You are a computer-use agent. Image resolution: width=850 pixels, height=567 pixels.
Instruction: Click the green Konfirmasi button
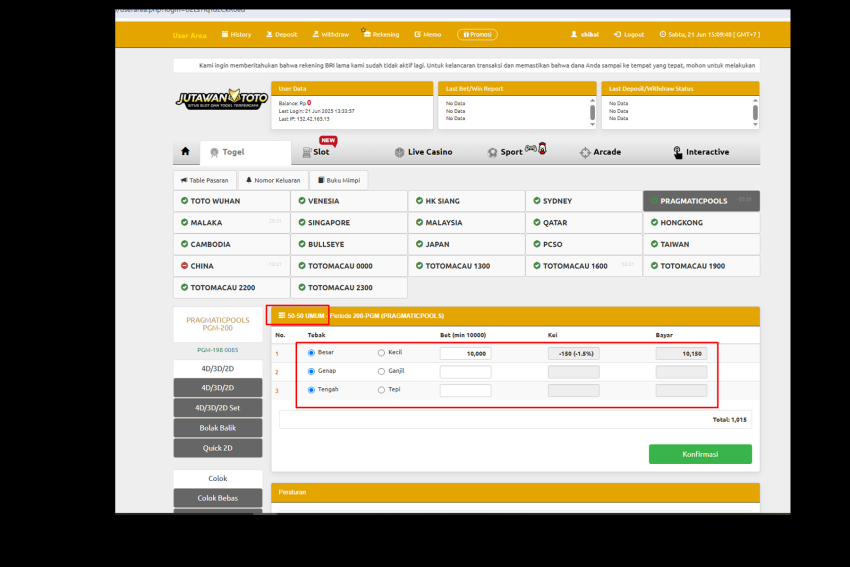point(700,454)
